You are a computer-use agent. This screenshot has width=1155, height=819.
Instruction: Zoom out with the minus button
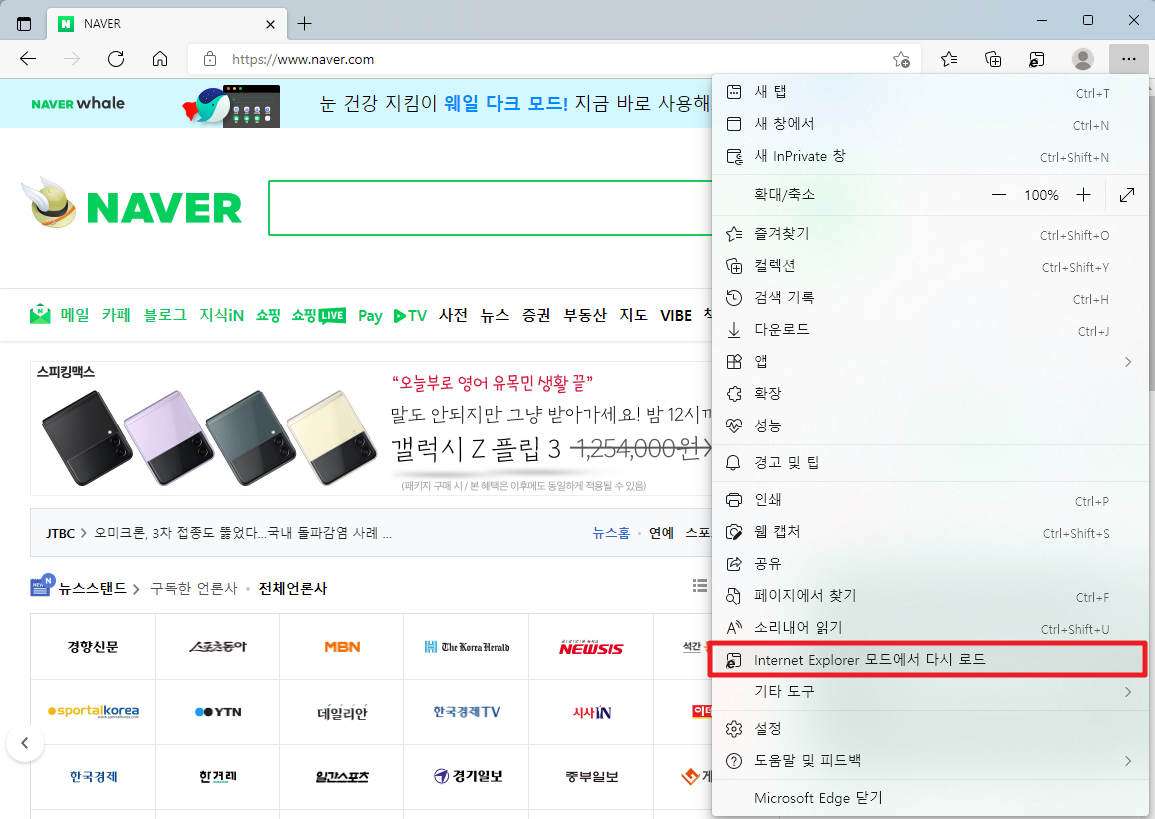tap(998, 195)
